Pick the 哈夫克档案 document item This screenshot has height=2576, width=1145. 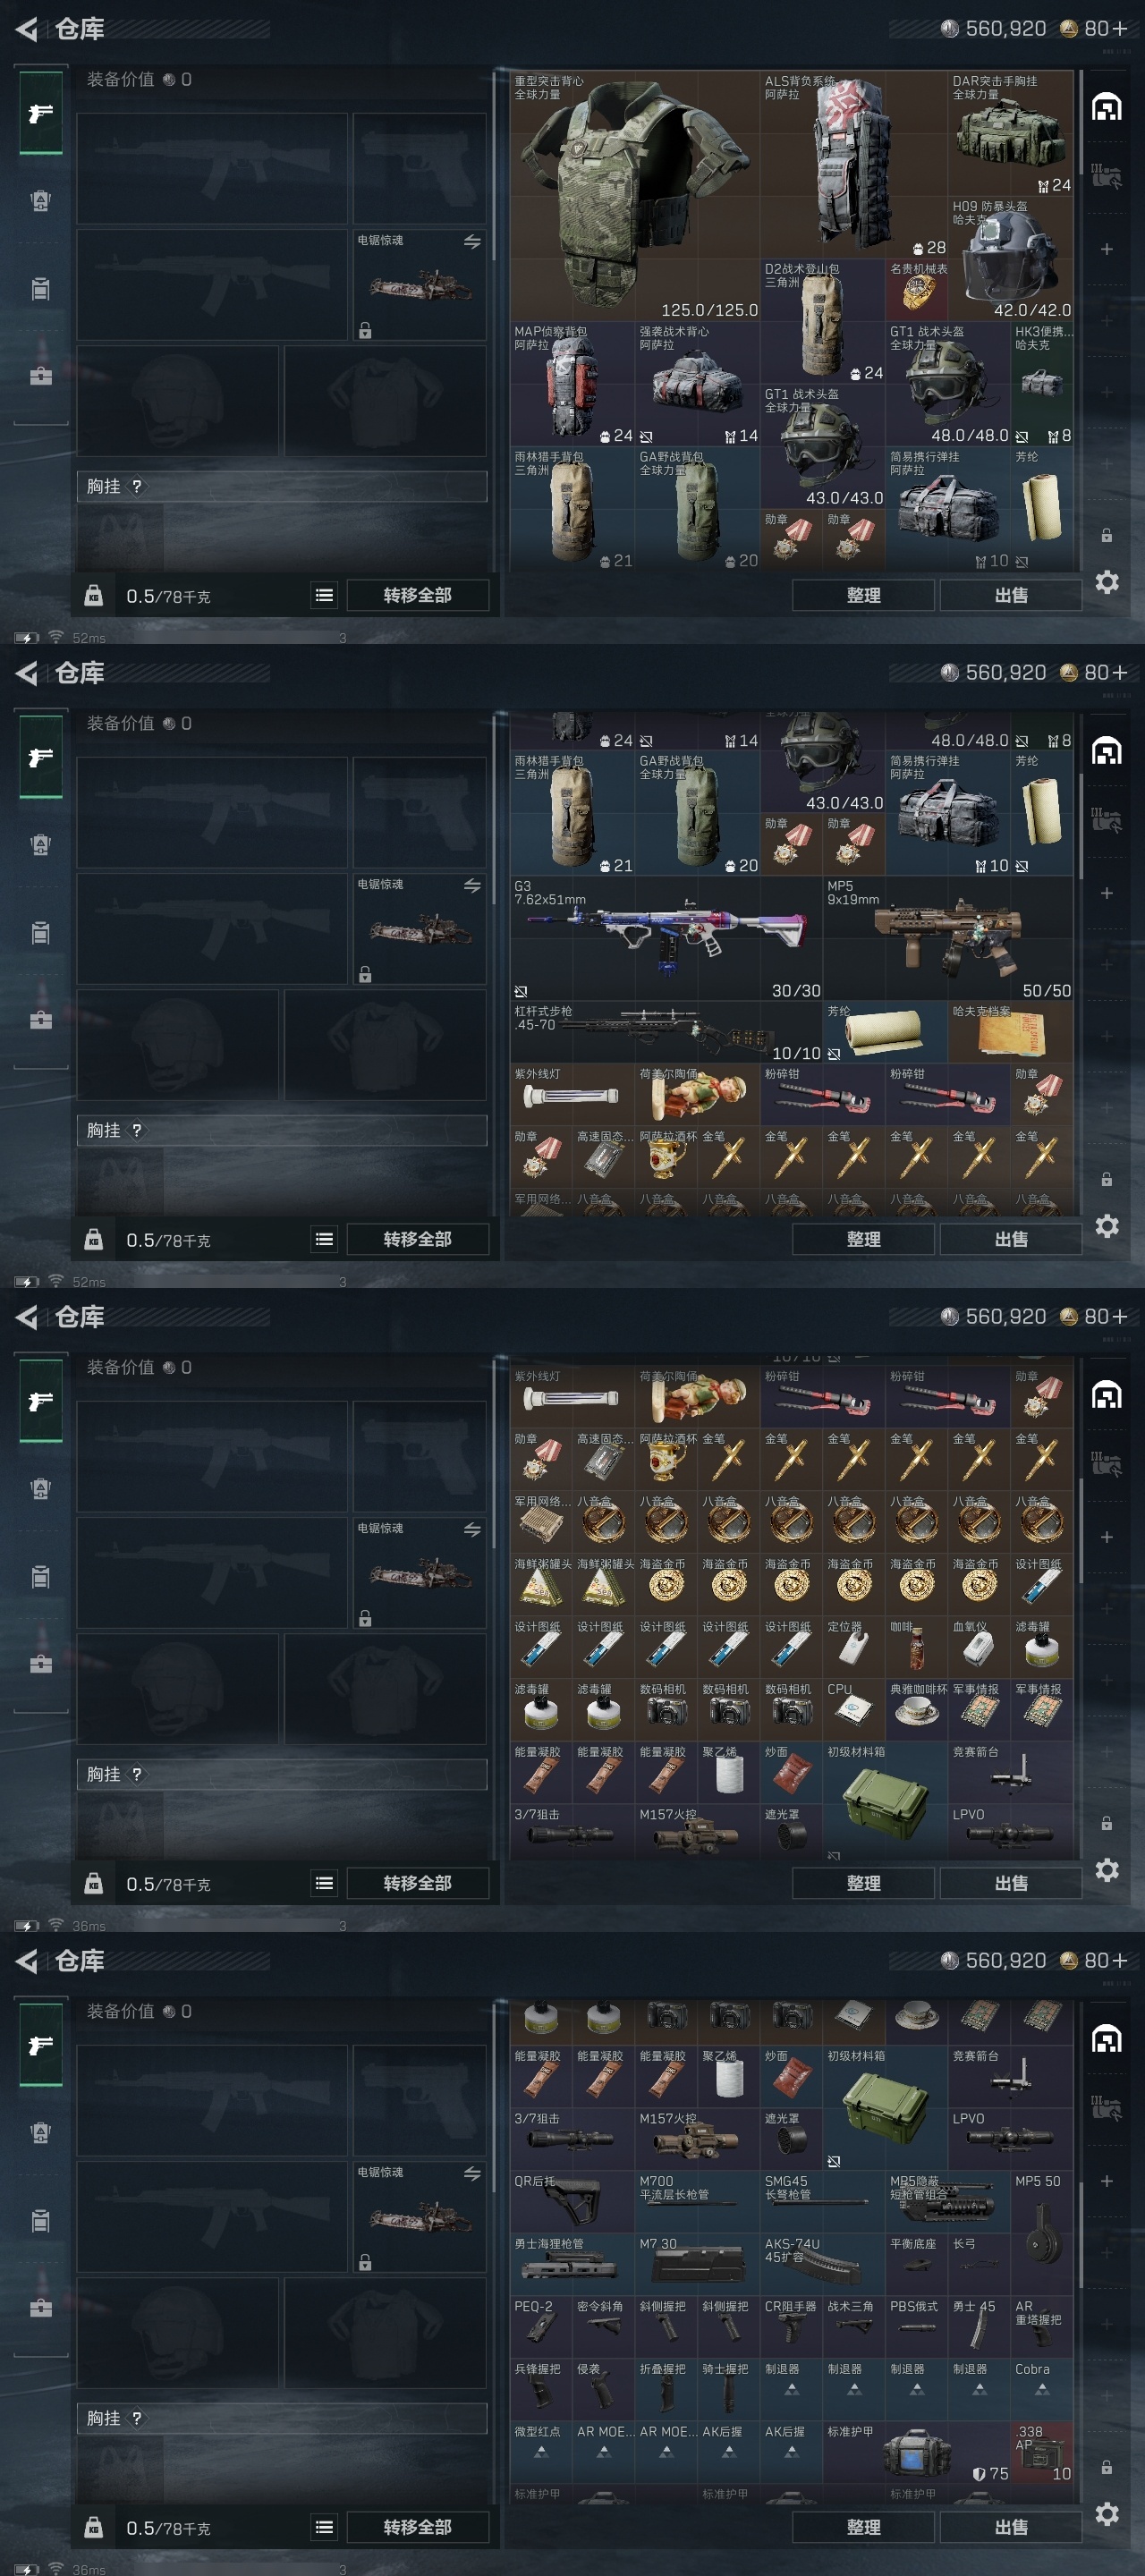[1010, 1033]
